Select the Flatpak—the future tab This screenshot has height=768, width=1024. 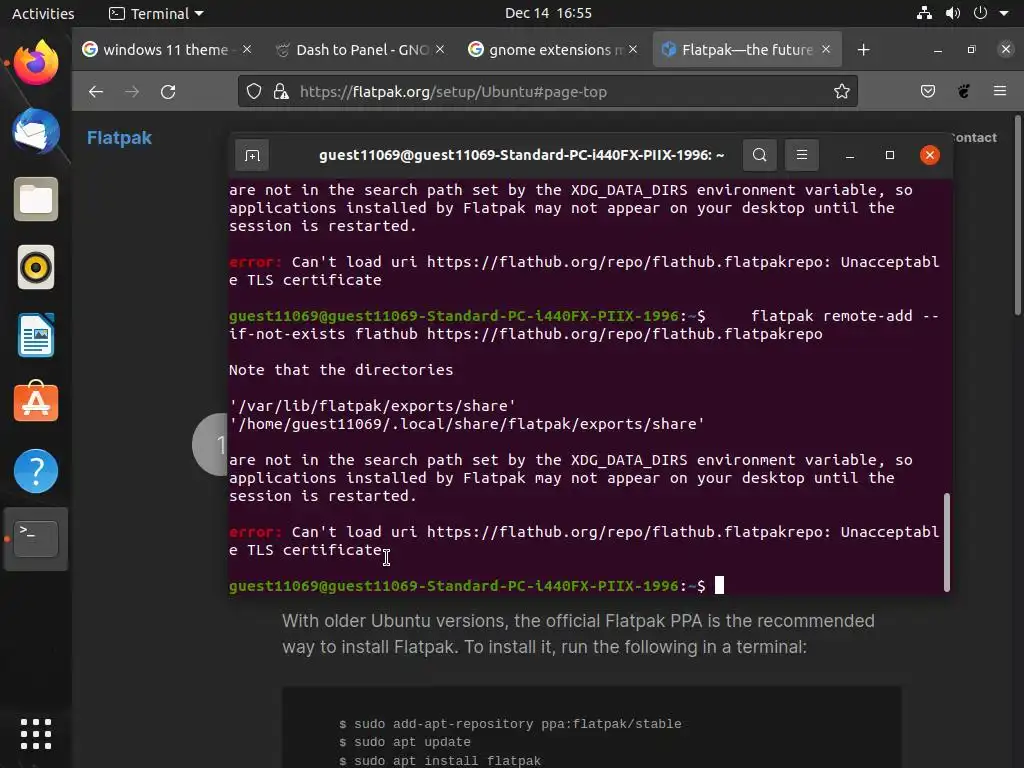coord(747,50)
